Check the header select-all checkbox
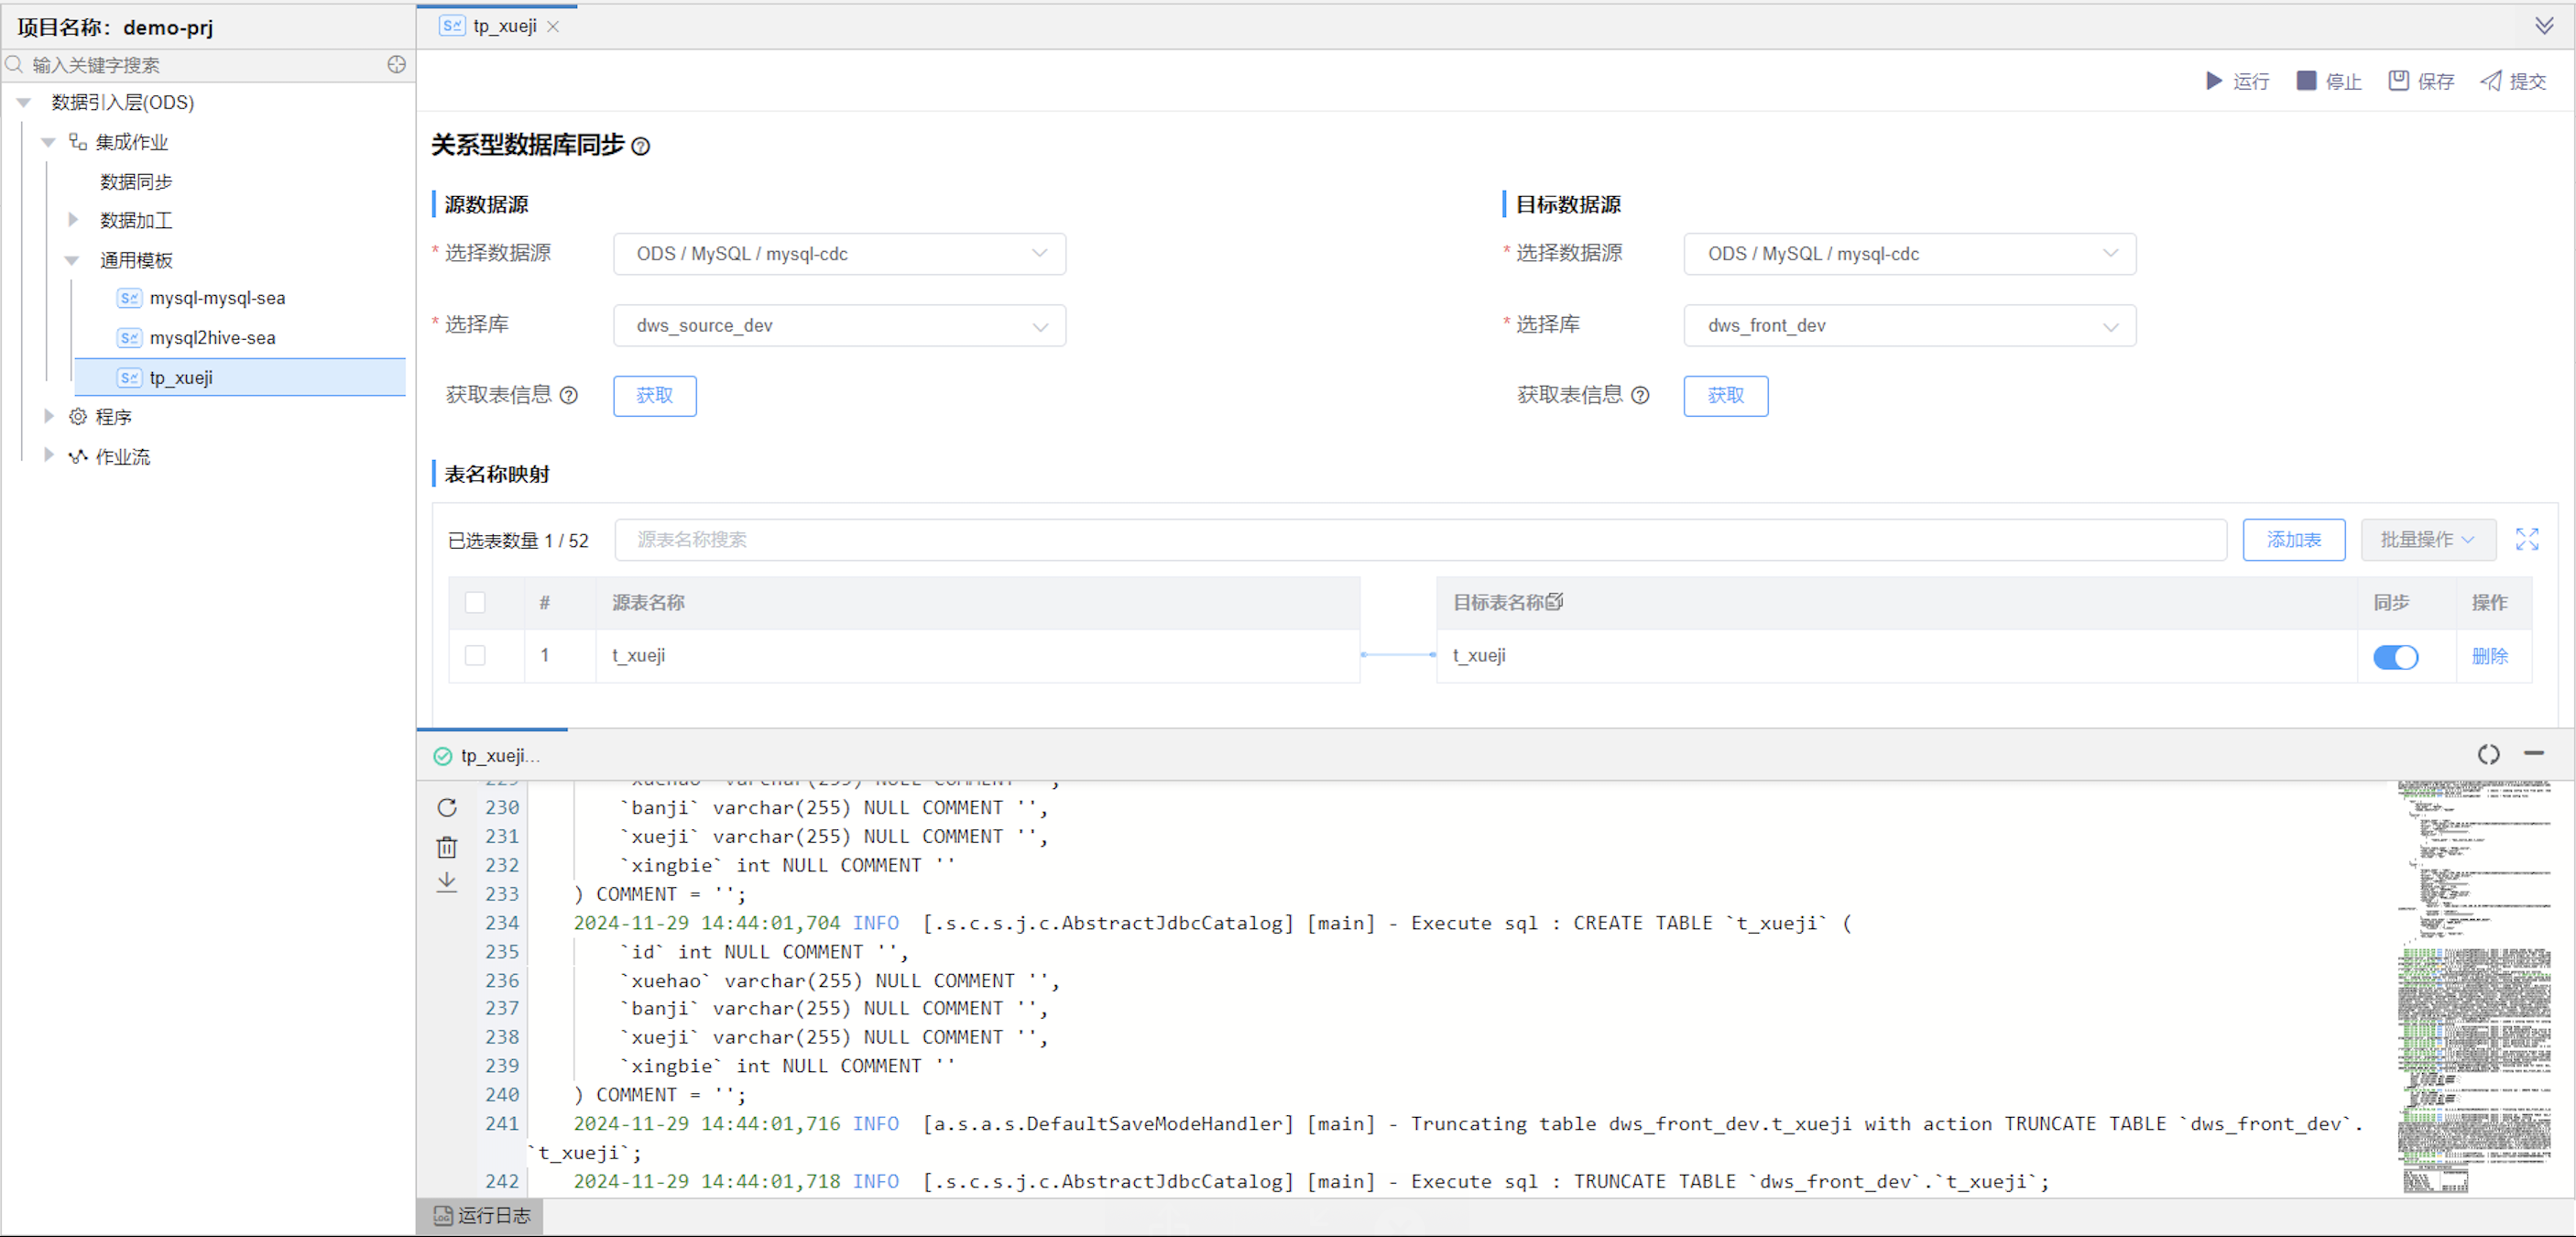 coord(475,602)
